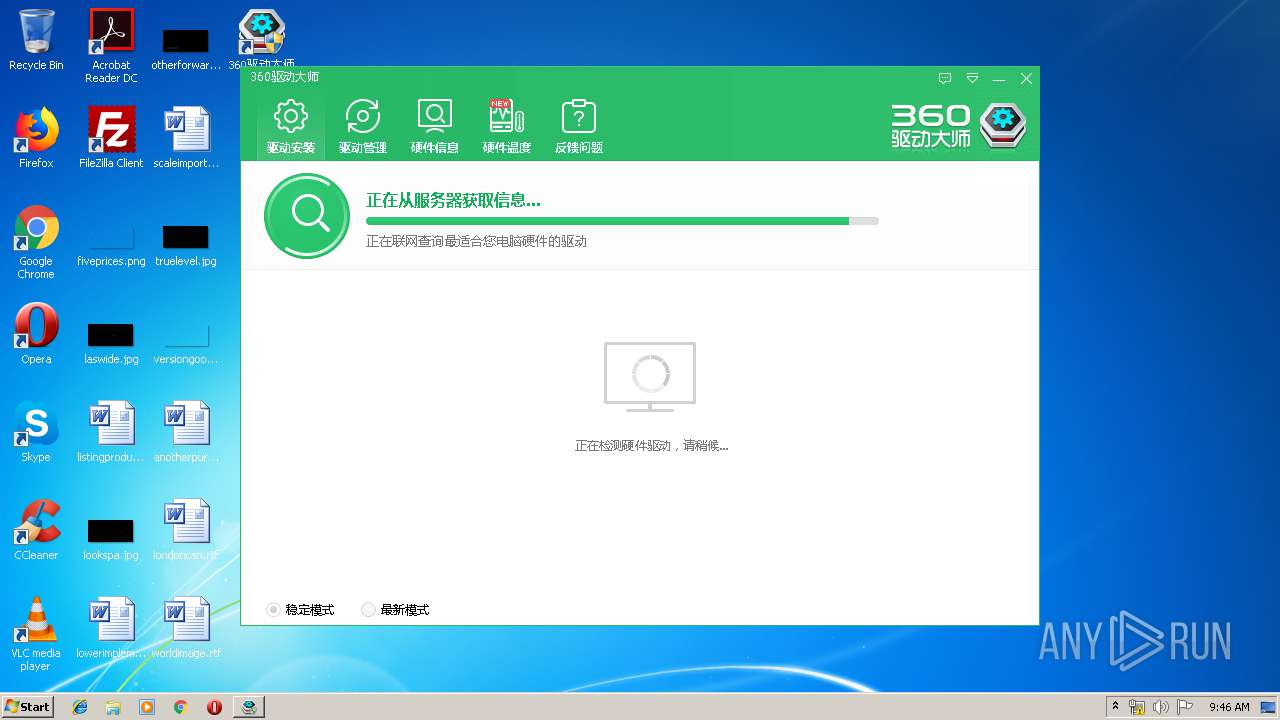Select Firefox desktop shortcut
1280x720 pixels.
click(x=36, y=138)
